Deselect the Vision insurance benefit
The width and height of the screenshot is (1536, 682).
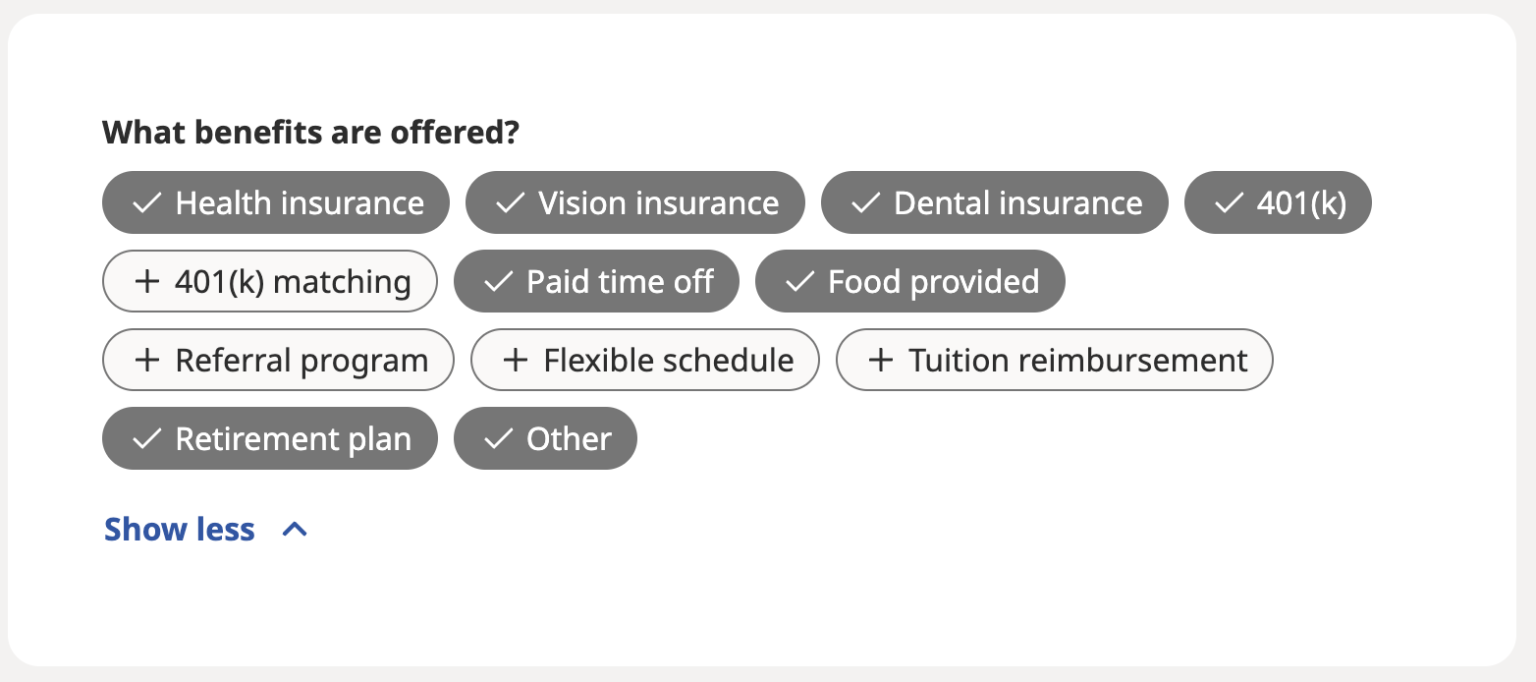click(635, 203)
